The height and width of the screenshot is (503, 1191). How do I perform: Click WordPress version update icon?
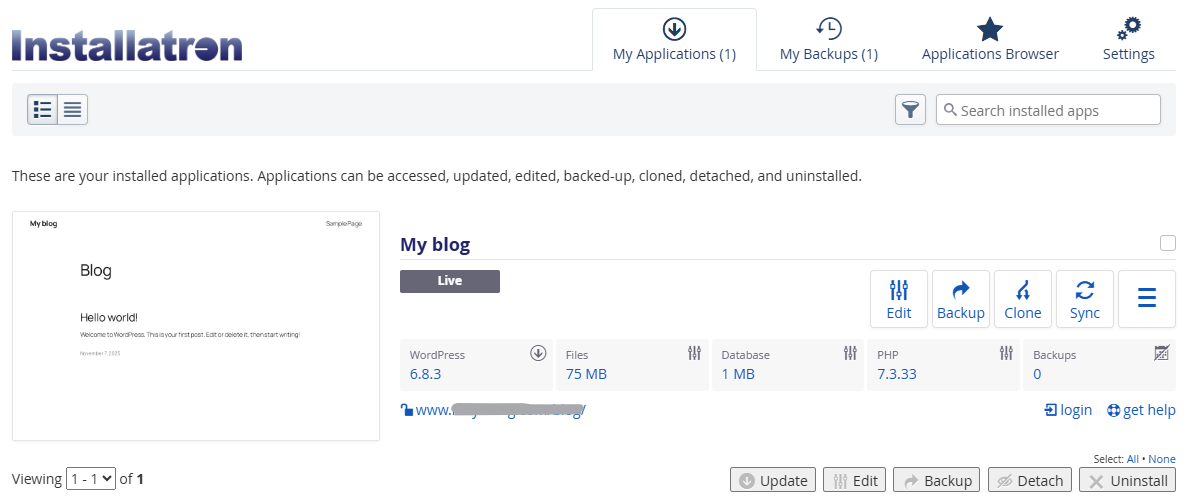pyautogui.click(x=538, y=353)
